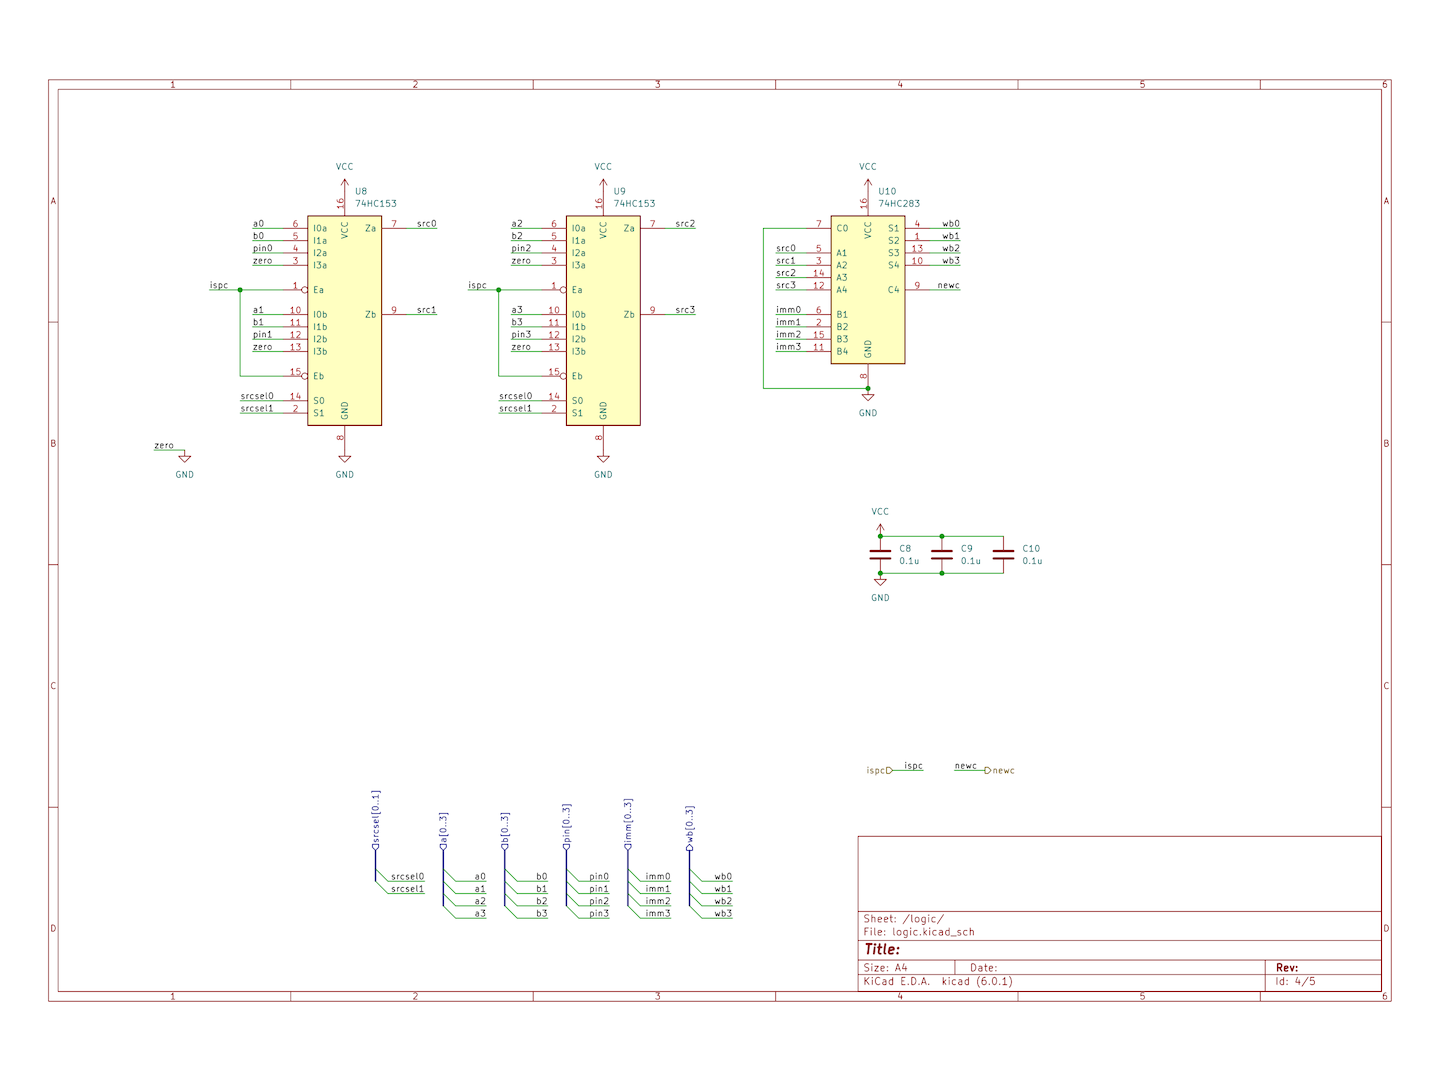Viewport: 1440px width, 1080px height.
Task: Pick the C10 capacitor symbol
Action: click(1003, 554)
